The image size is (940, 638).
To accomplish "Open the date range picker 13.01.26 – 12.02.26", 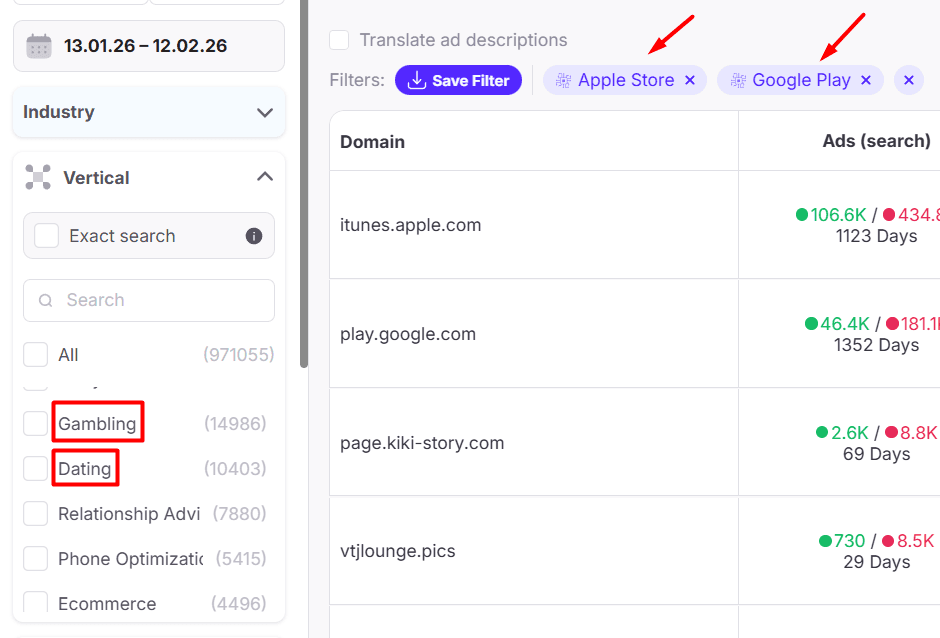I will (x=149, y=46).
